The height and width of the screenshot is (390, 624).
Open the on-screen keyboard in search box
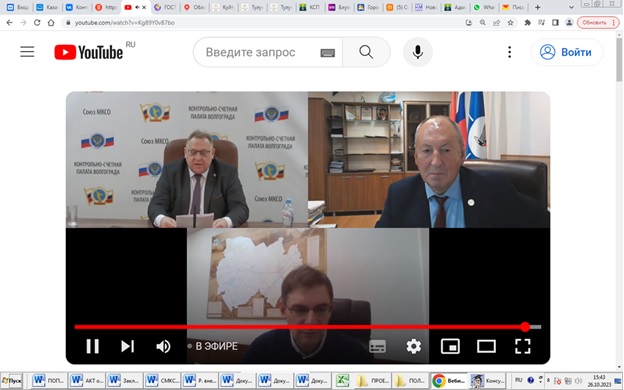pos(328,53)
